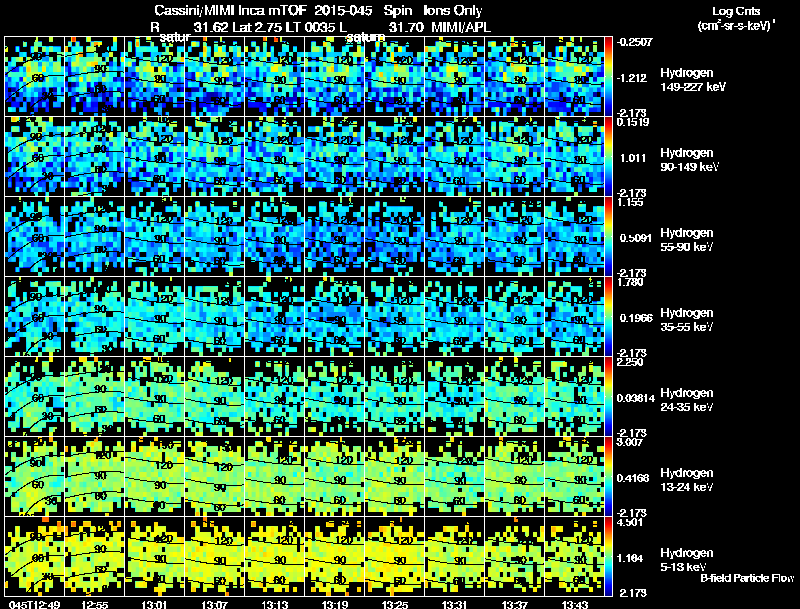Select the 'Hydrogen 35-55 keV' row label

(687, 320)
